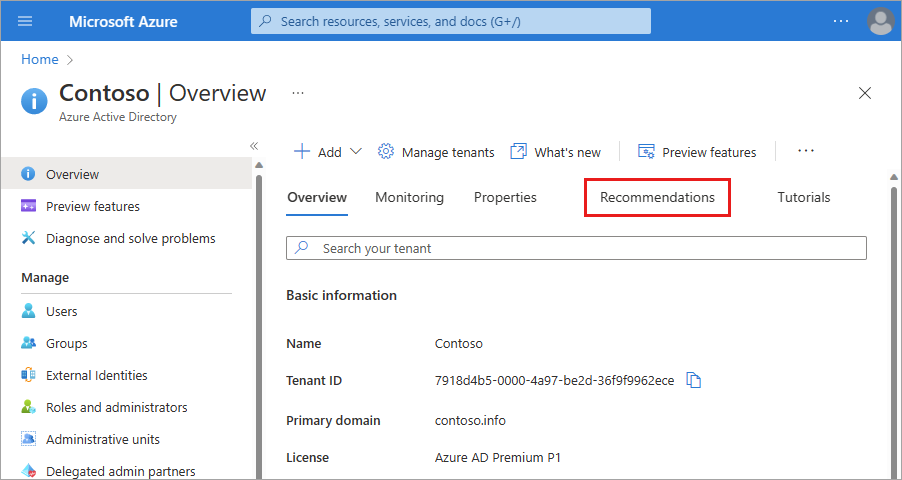Click the Microsoft Azure brand link
902x480 pixels.
123,22
